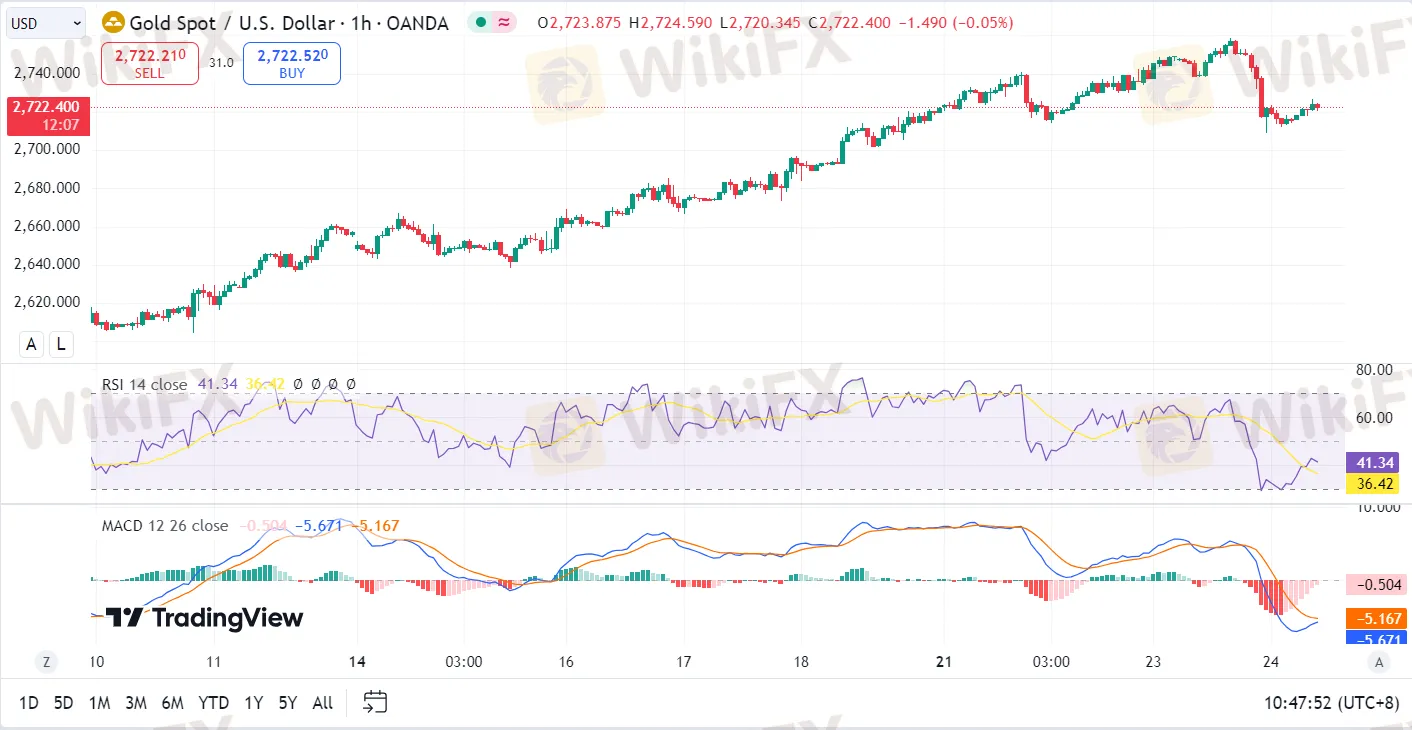The height and width of the screenshot is (730, 1412).
Task: Open the 10:47:52 (UTC+8) timezone menu
Action: pyautogui.click(x=1330, y=703)
